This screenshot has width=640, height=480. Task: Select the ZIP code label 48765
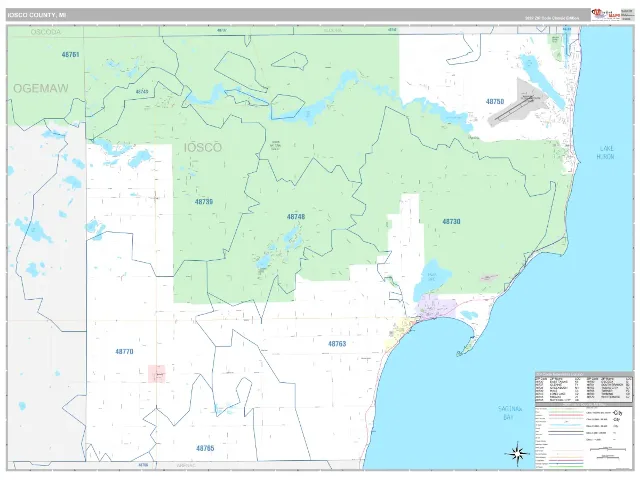coord(205,448)
